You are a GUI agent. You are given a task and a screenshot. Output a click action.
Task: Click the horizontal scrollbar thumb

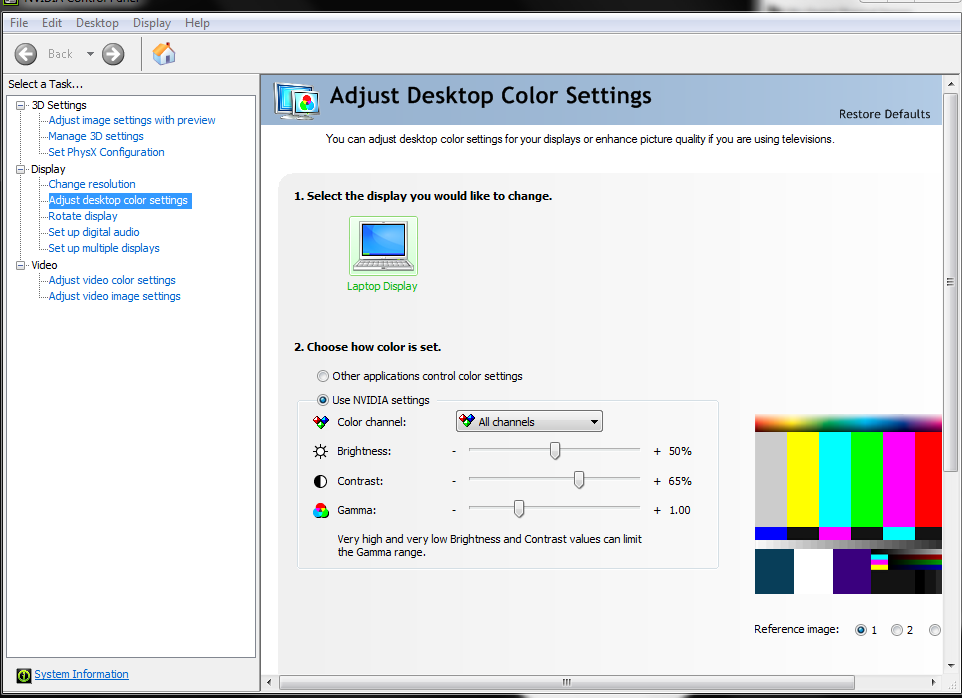point(567,682)
